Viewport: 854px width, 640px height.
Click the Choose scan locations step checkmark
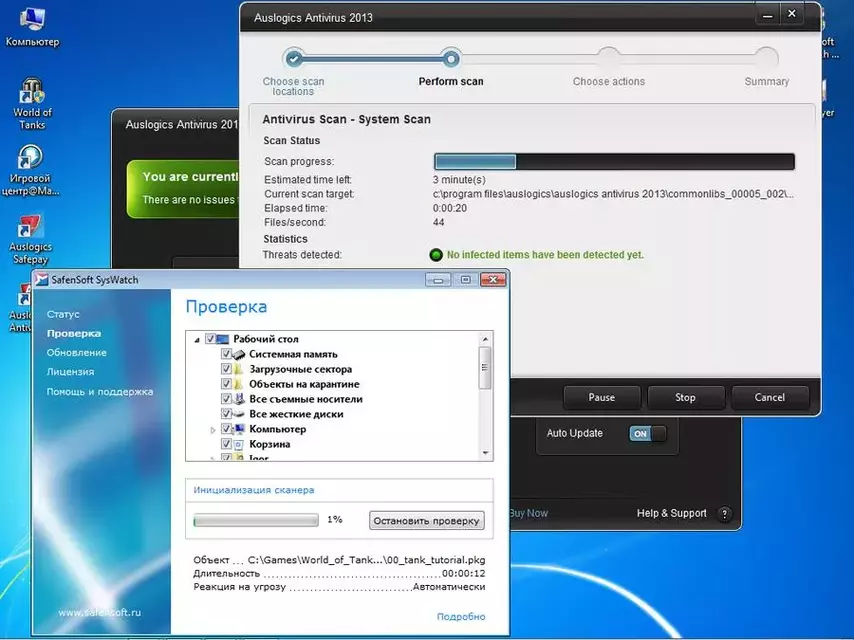[x=294, y=58]
